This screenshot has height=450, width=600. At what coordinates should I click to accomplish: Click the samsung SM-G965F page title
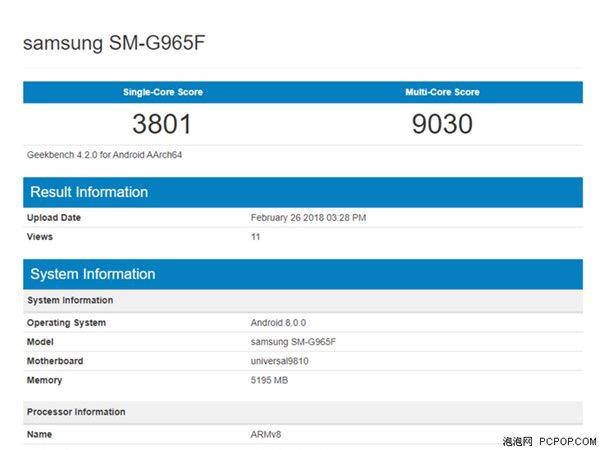(114, 43)
